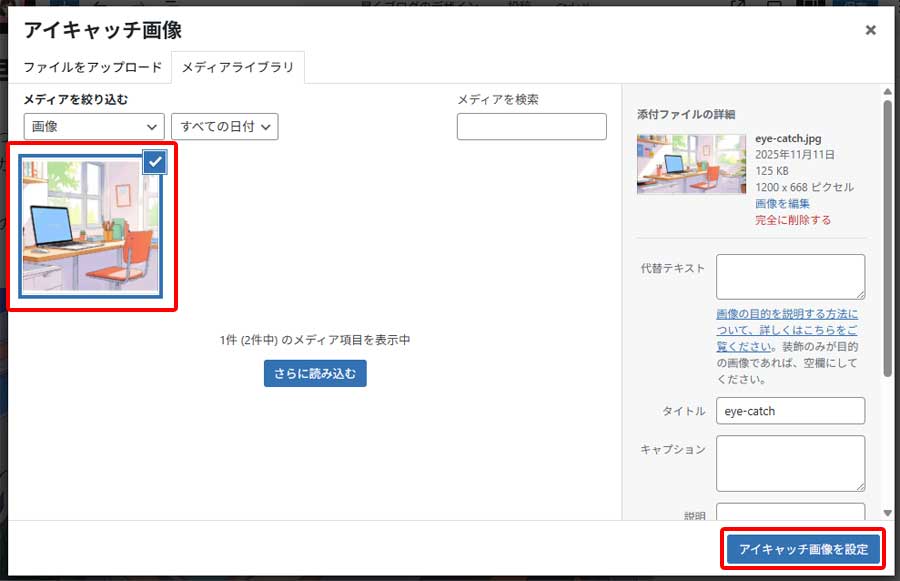Switch to the メディアライブラリ tab

(235, 69)
